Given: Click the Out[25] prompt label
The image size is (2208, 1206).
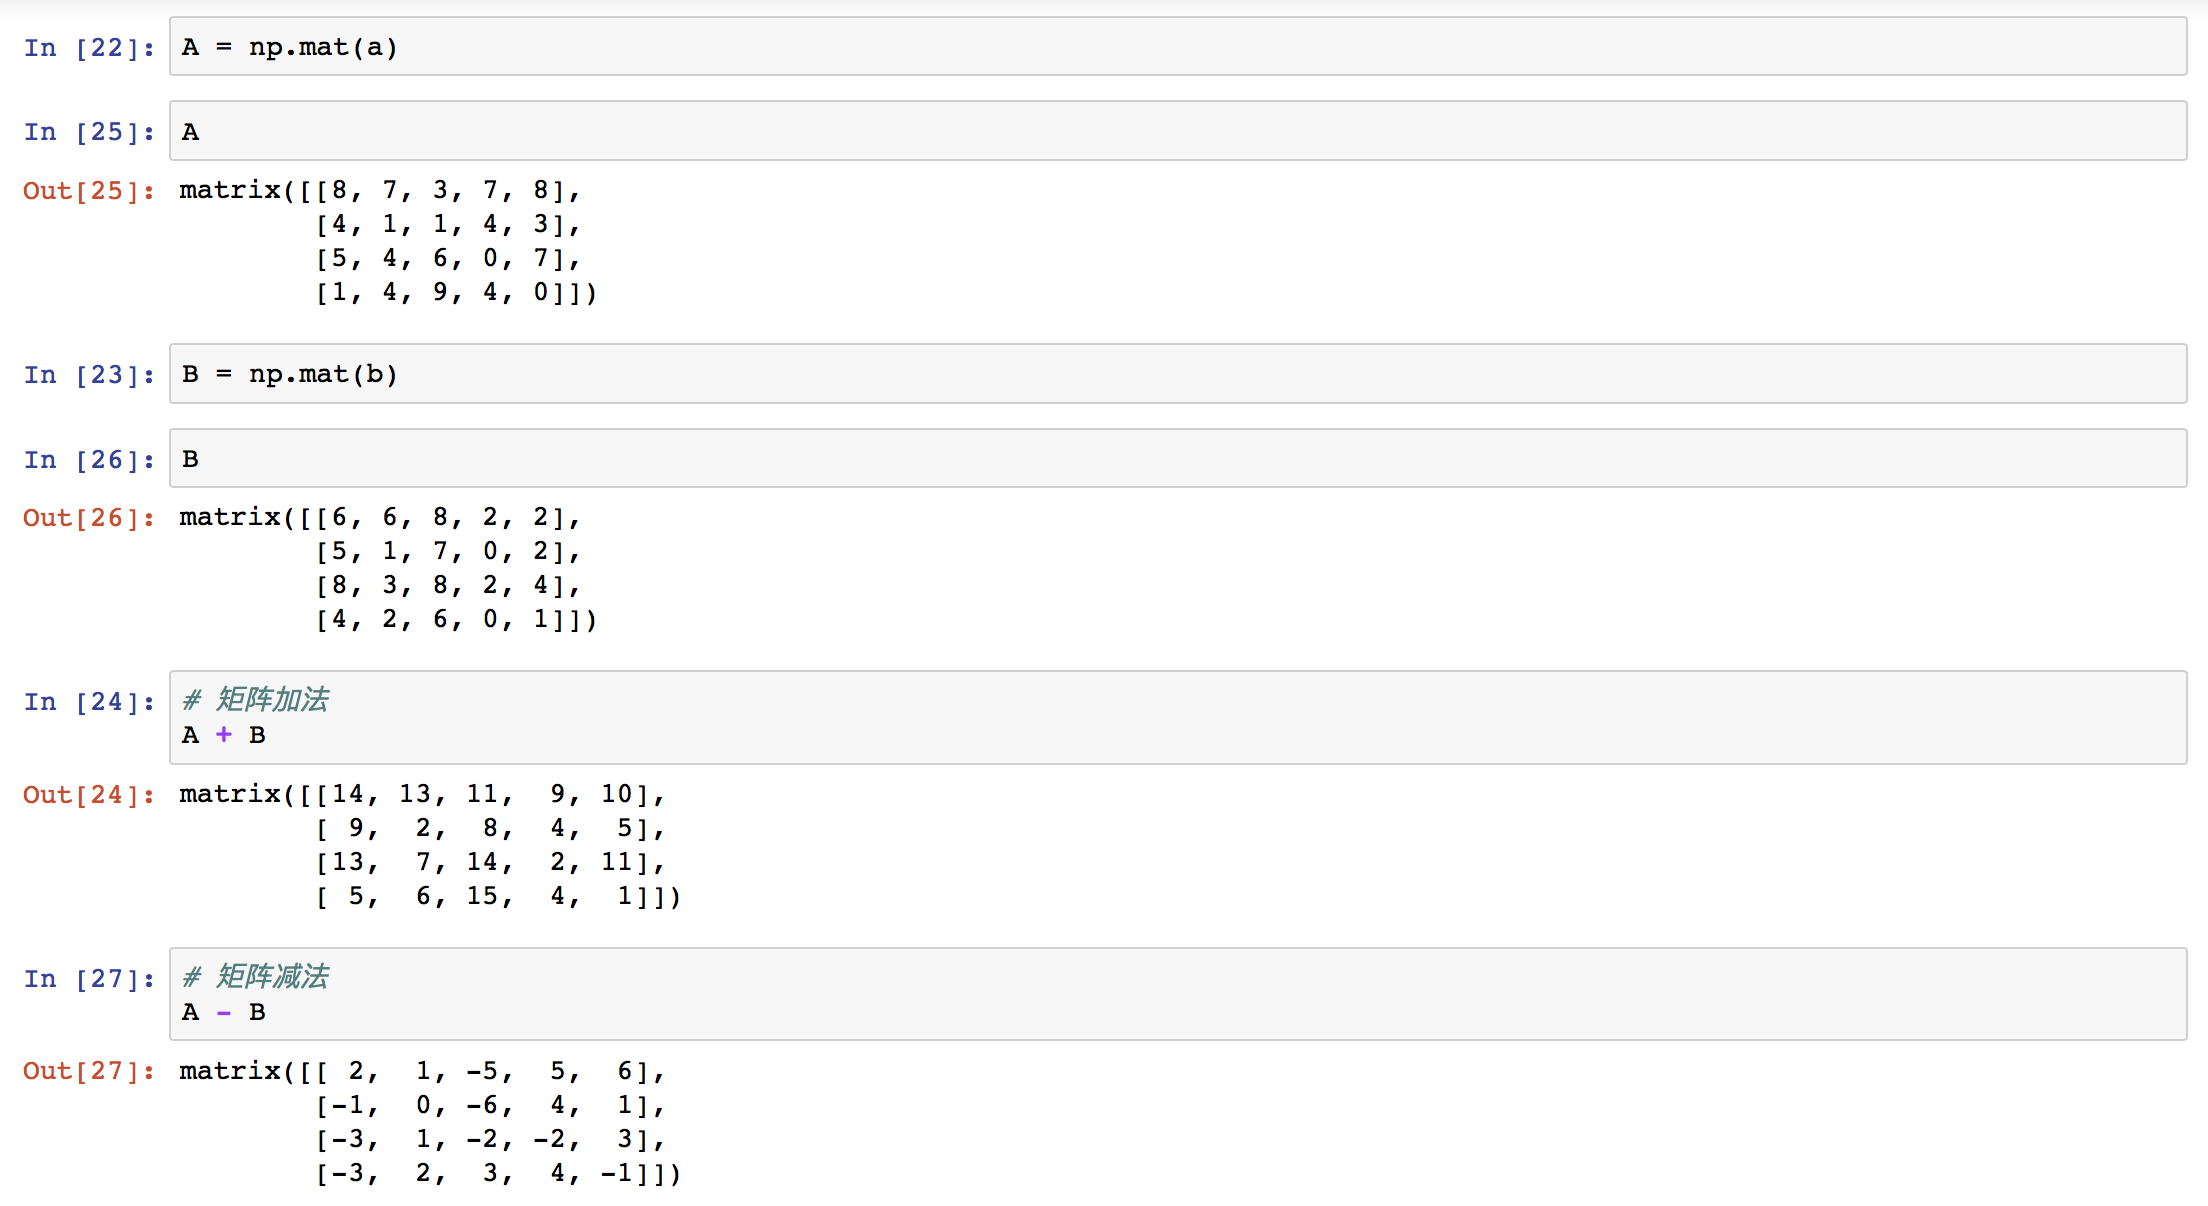Looking at the screenshot, I should pos(90,191).
